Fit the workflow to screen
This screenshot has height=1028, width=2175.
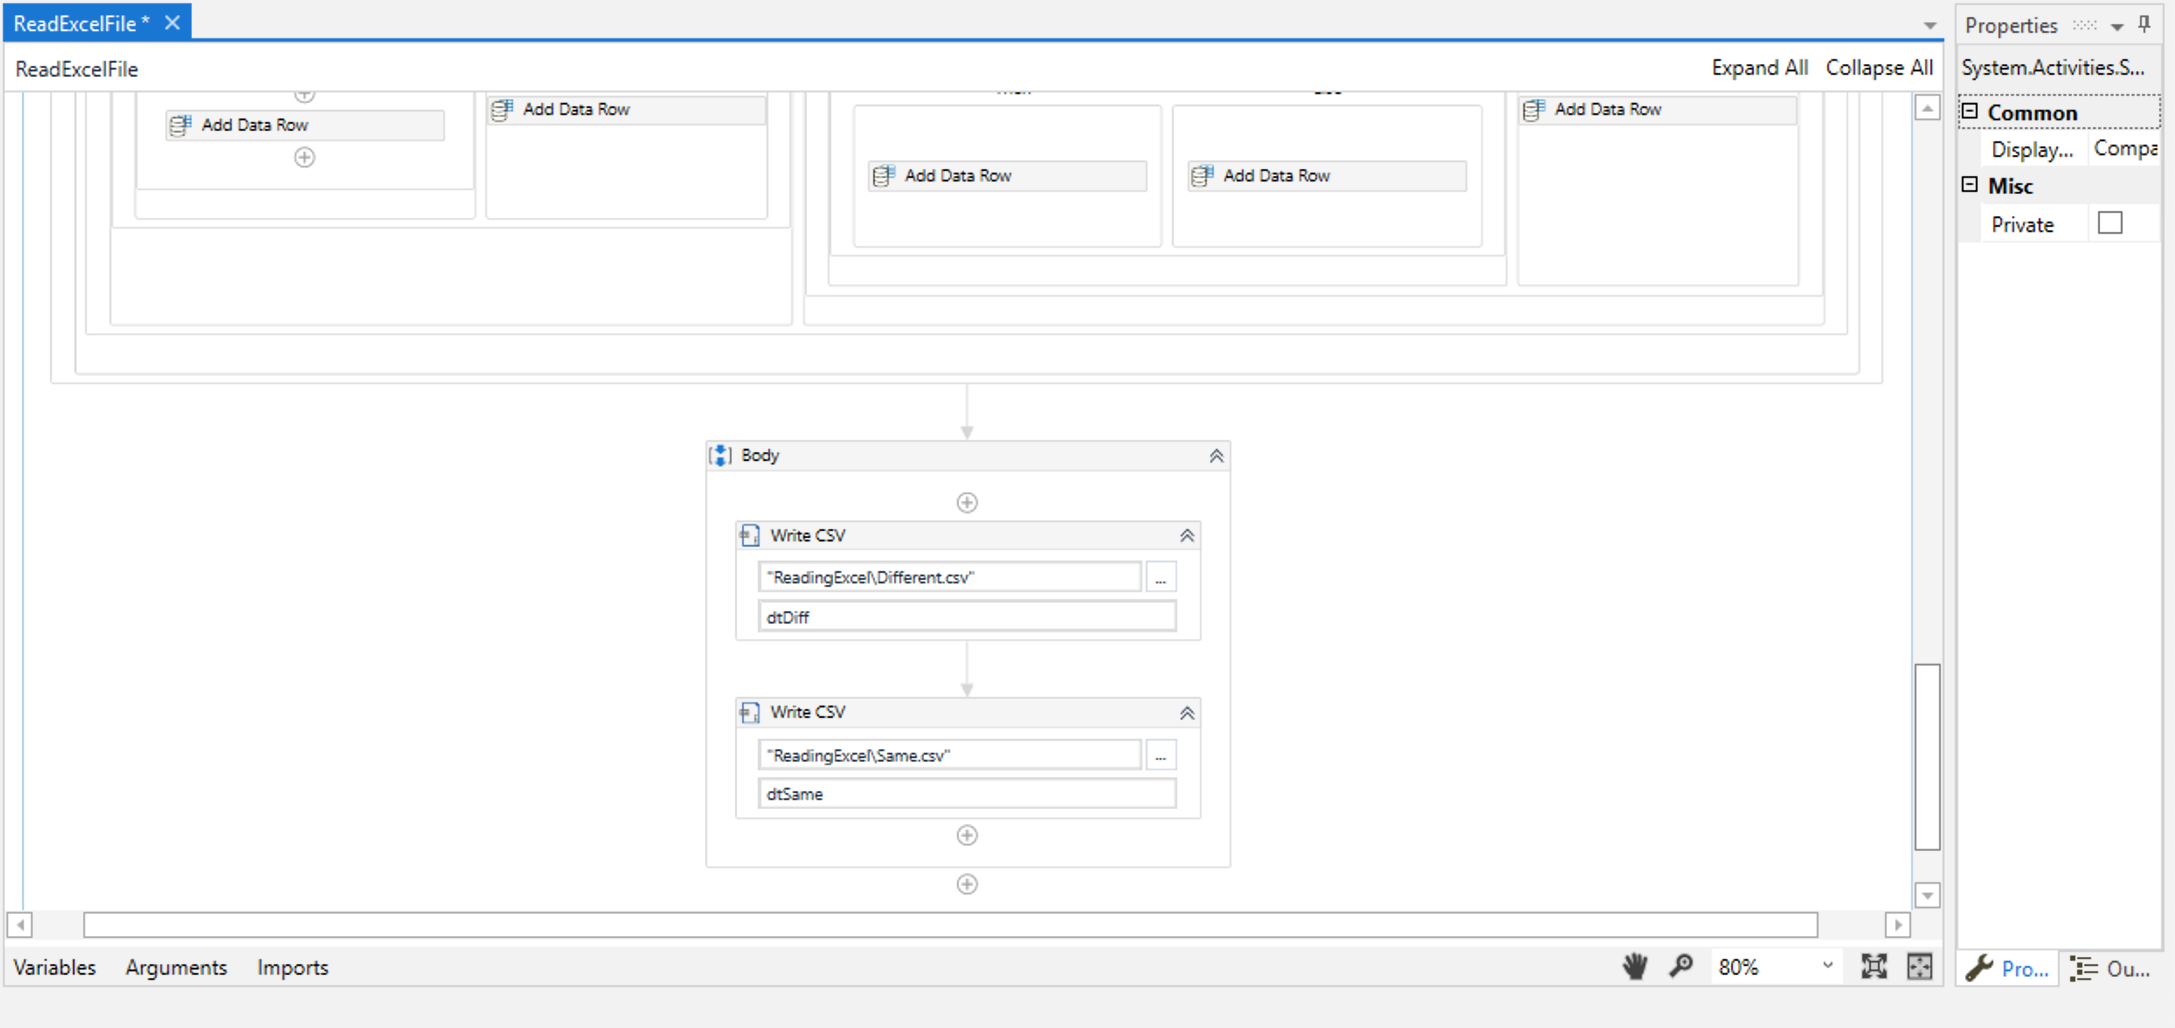1873,967
